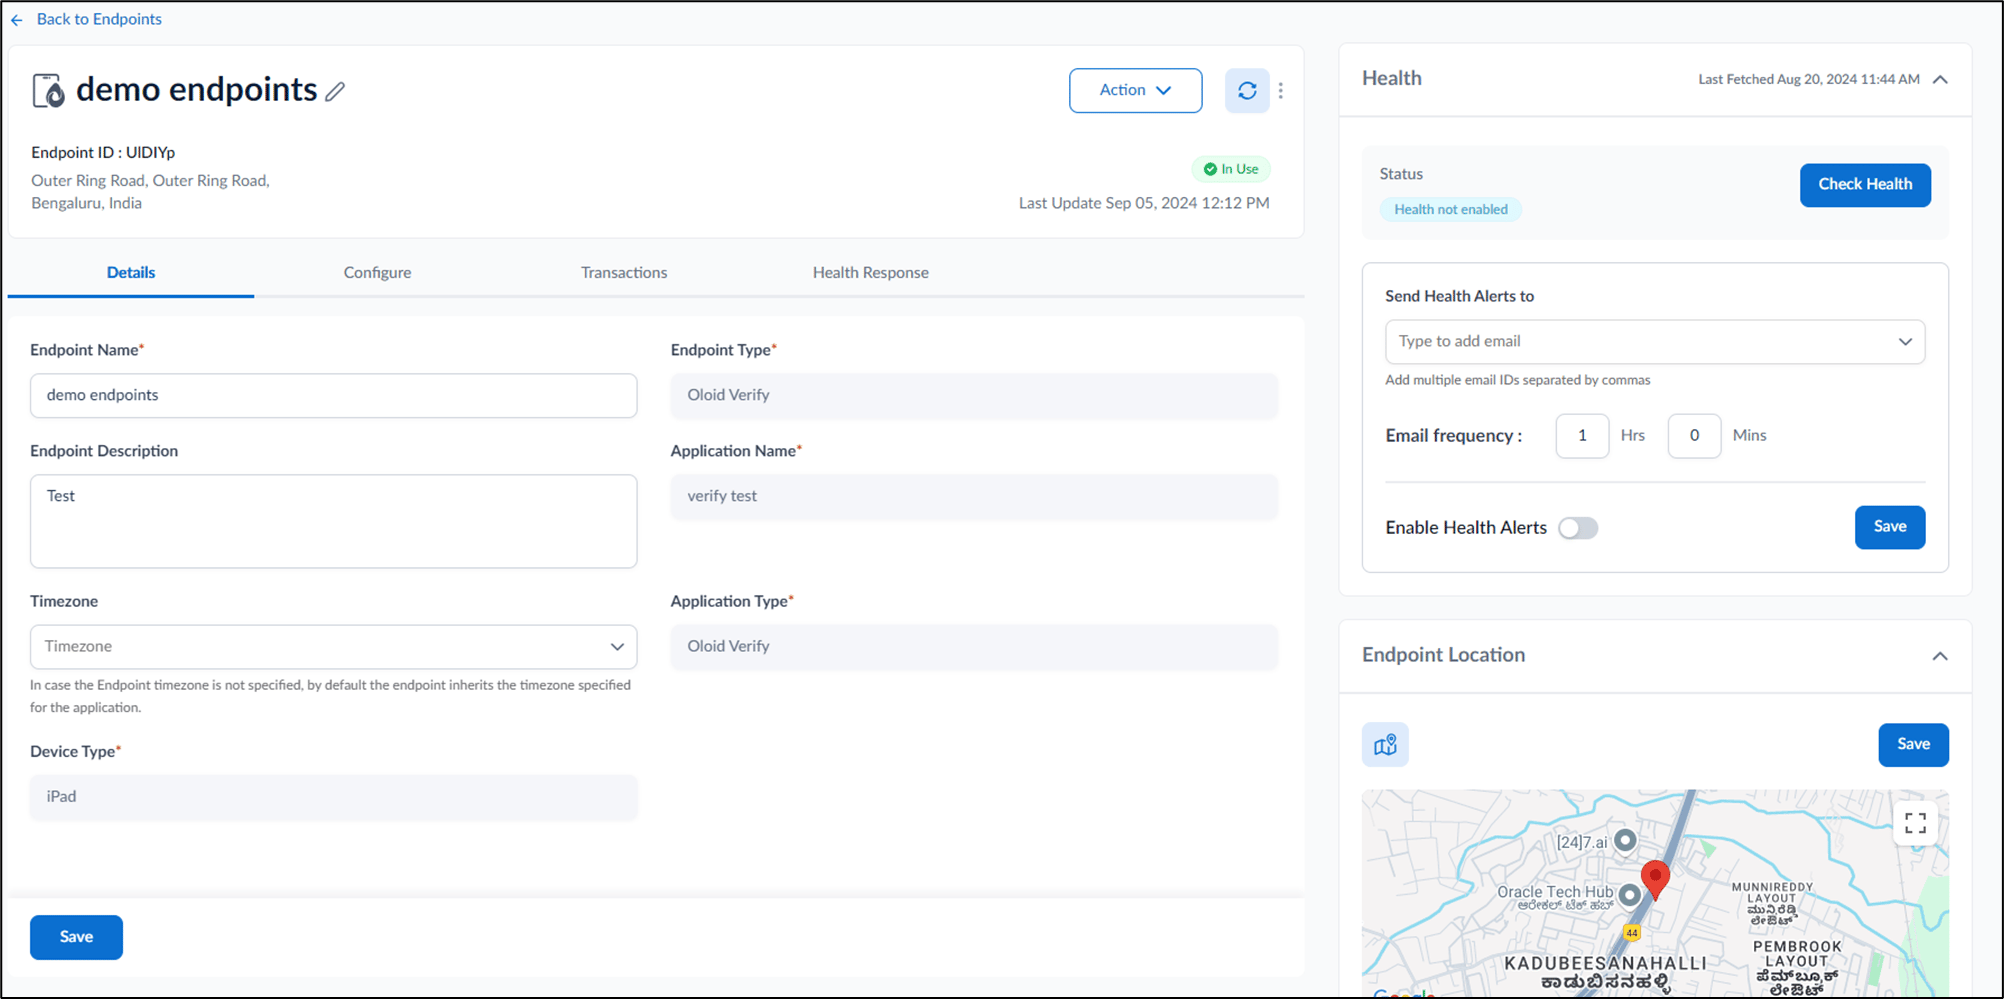Click Save button below the details form

(x=76, y=937)
